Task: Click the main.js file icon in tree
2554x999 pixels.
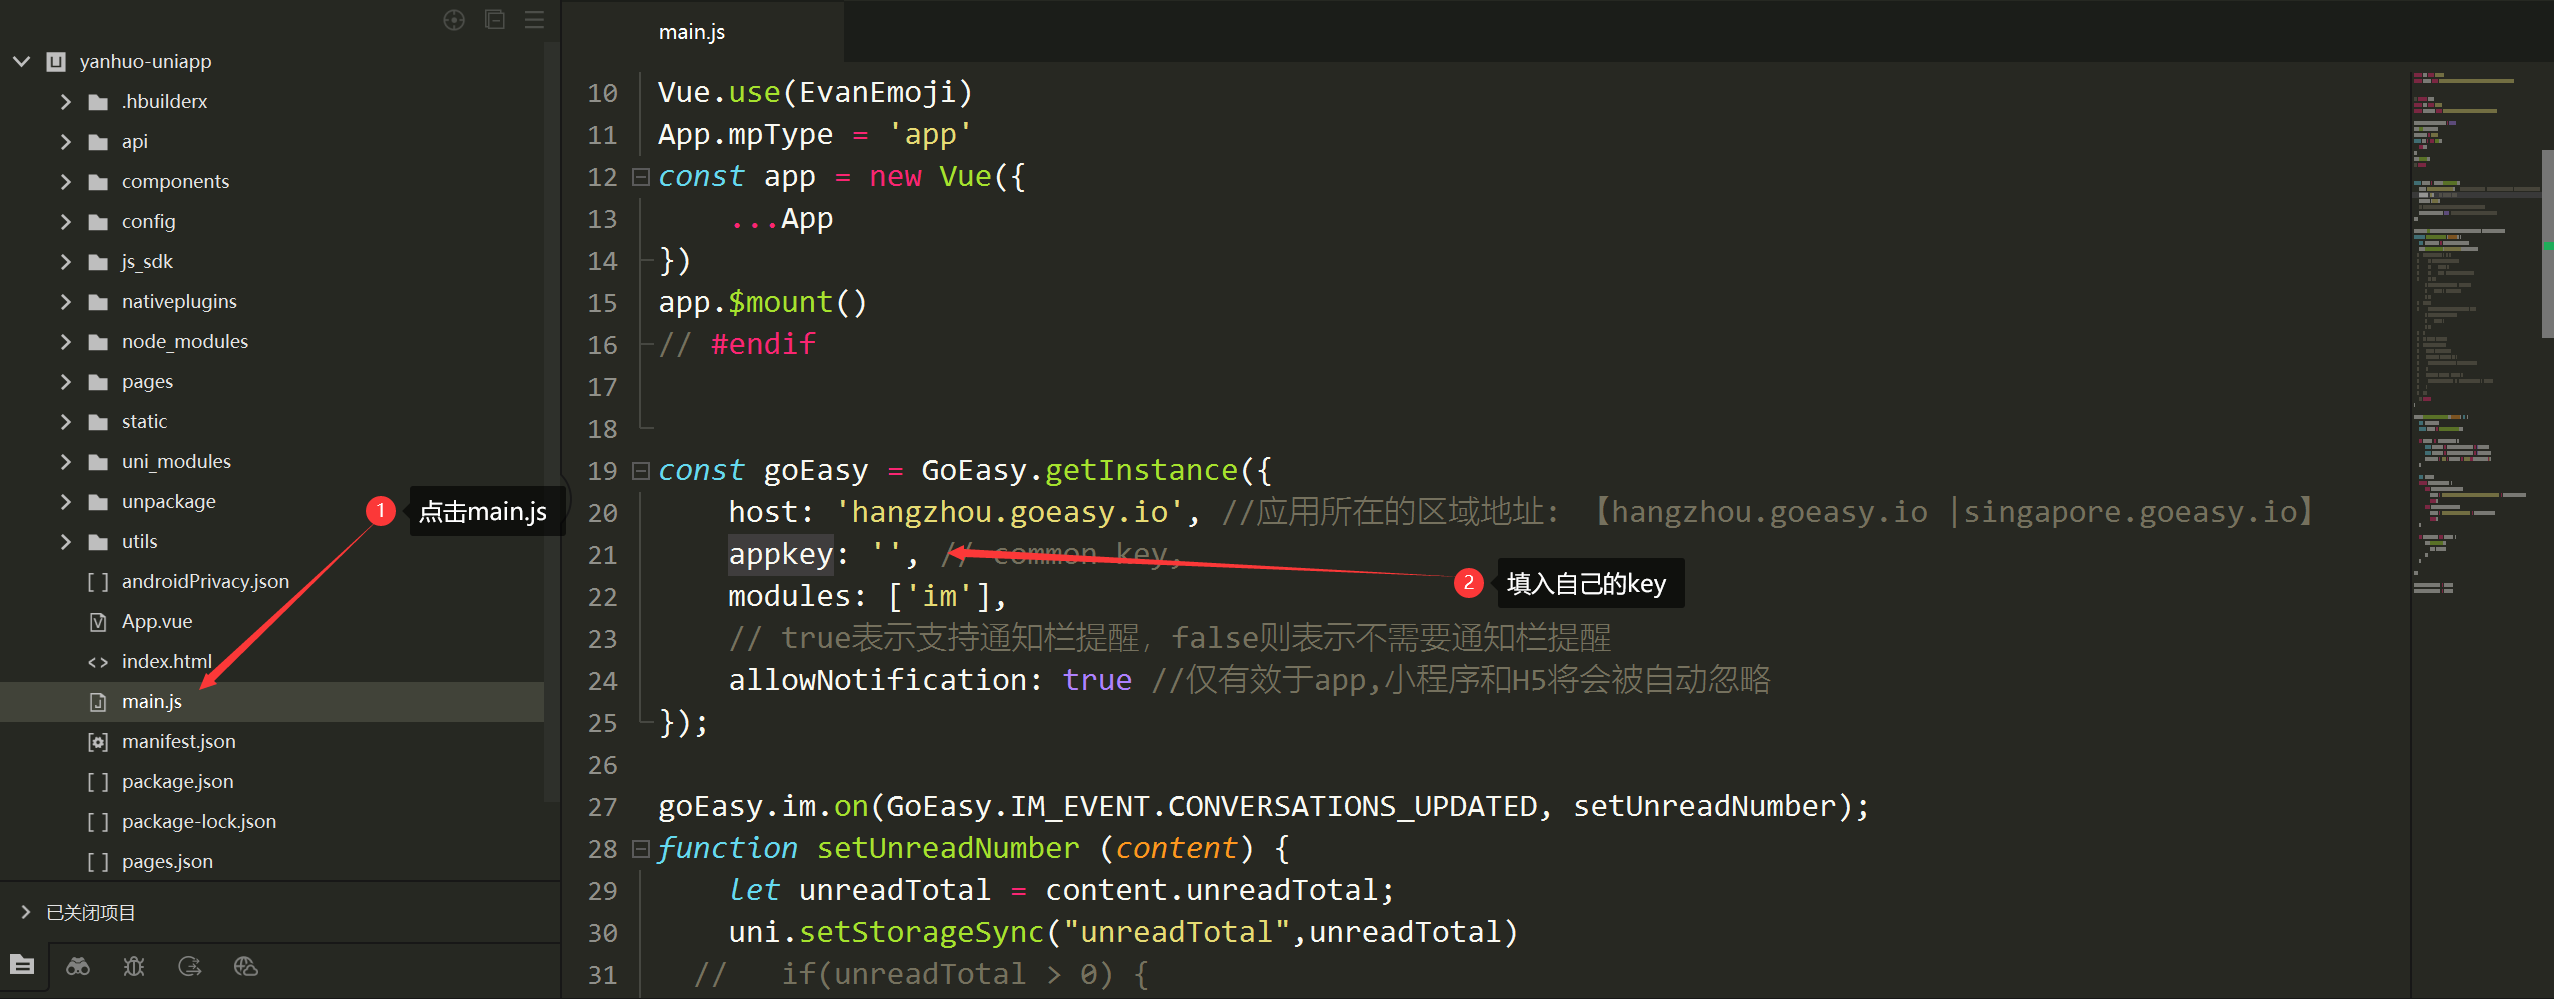Action: [x=98, y=702]
